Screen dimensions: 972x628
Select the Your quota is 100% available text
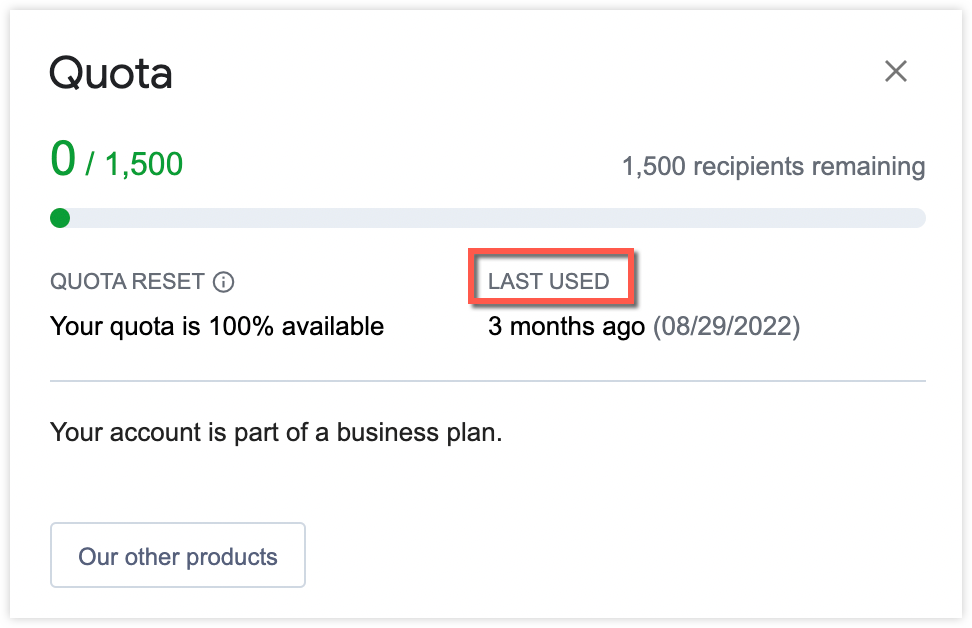click(217, 326)
